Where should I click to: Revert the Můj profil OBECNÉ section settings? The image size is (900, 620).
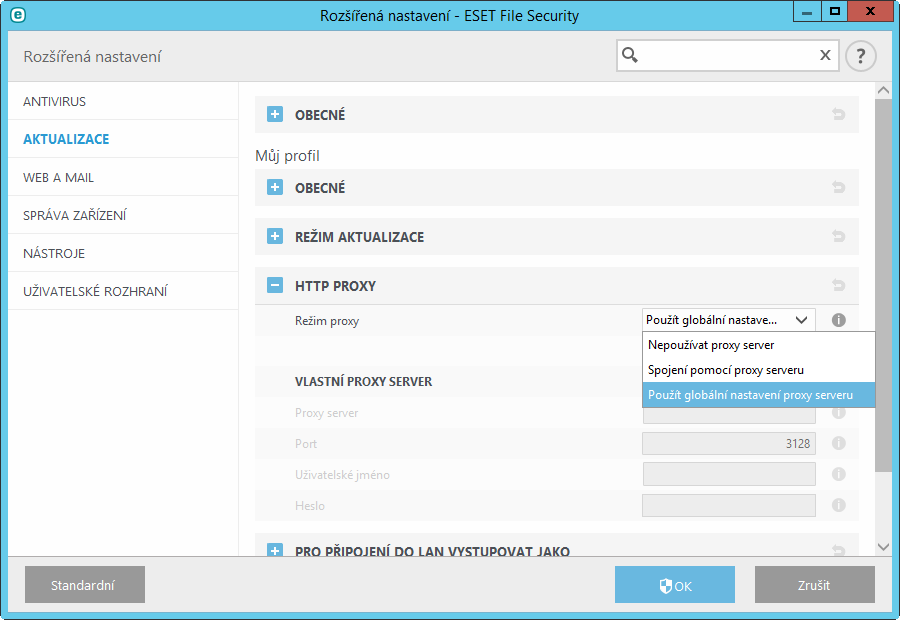pos(839,187)
